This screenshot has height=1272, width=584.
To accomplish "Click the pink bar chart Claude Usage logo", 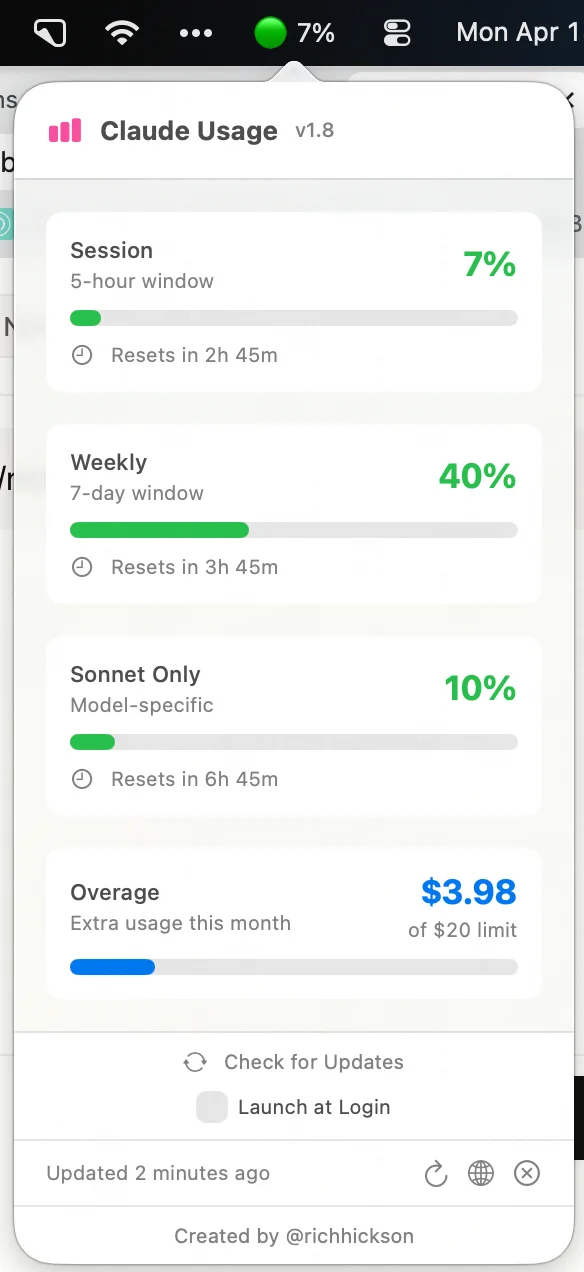I will [65, 131].
